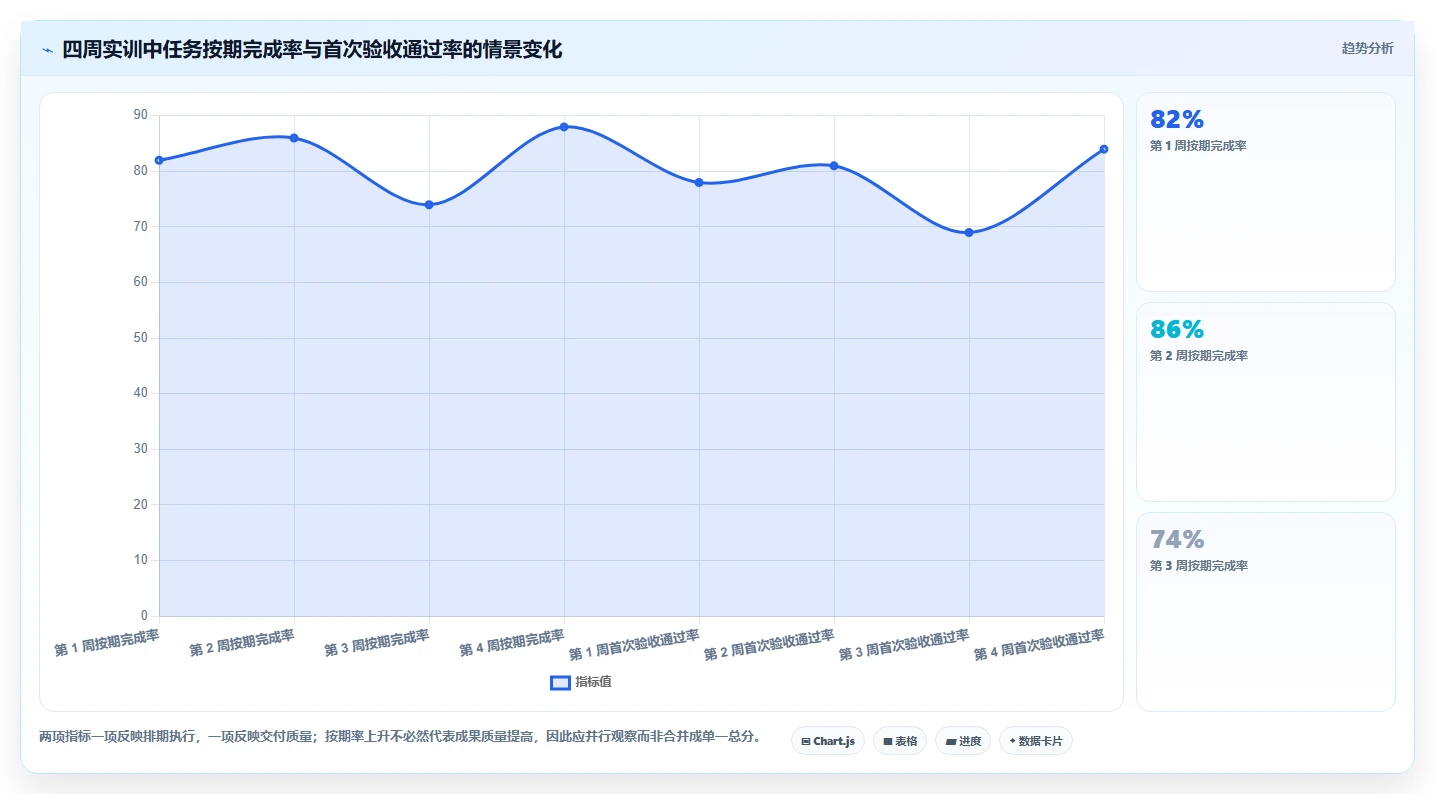Click the chart title 四周实训中任务按期完成率
Image resolution: width=1435 pixels, height=794 pixels.
[312, 49]
